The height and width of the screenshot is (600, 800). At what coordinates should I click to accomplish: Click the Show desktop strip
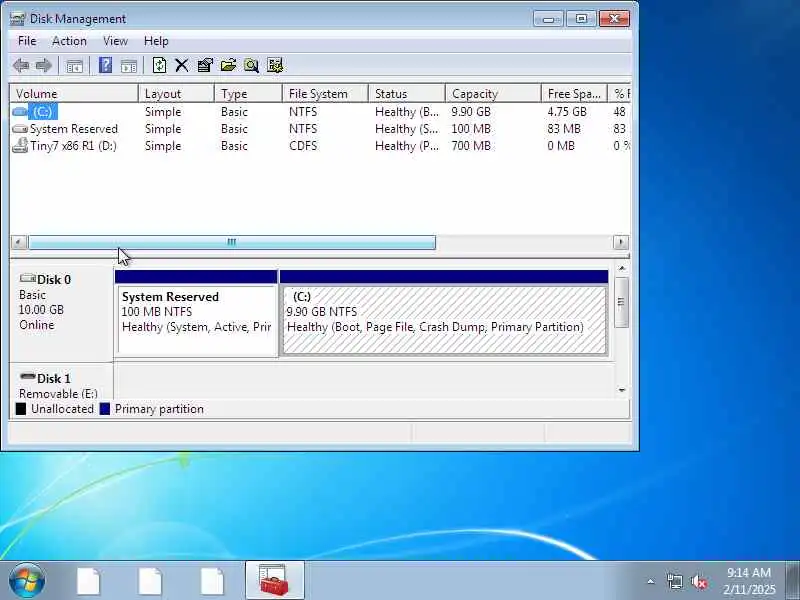point(793,580)
